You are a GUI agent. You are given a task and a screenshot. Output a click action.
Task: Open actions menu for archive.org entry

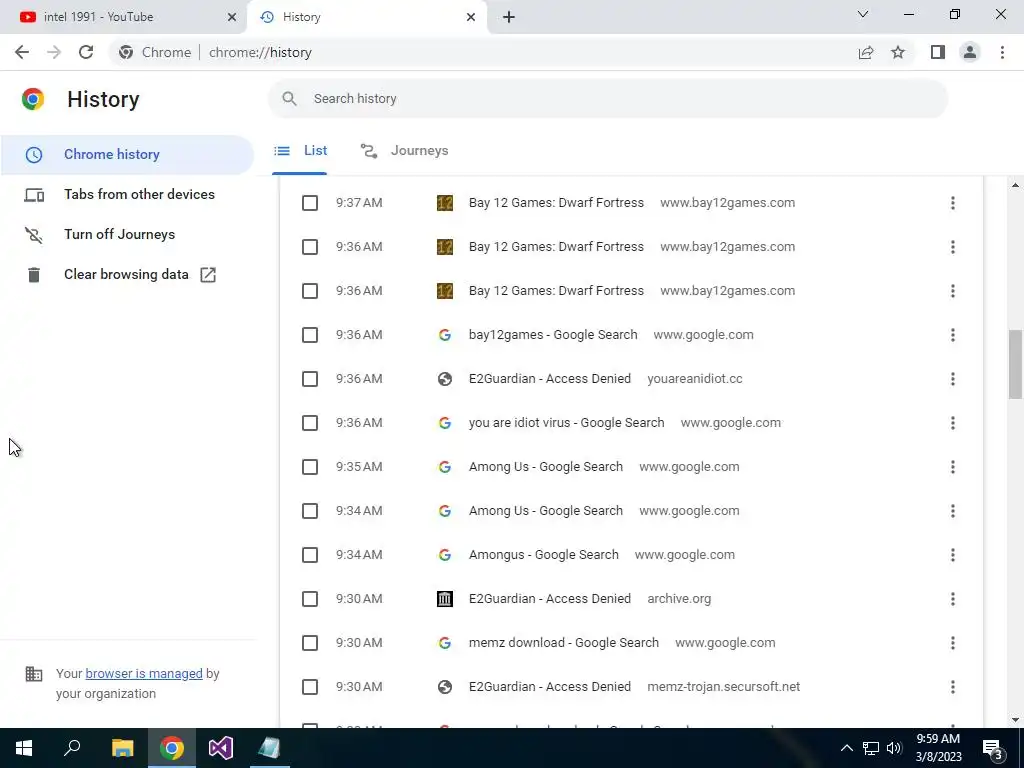(953, 599)
